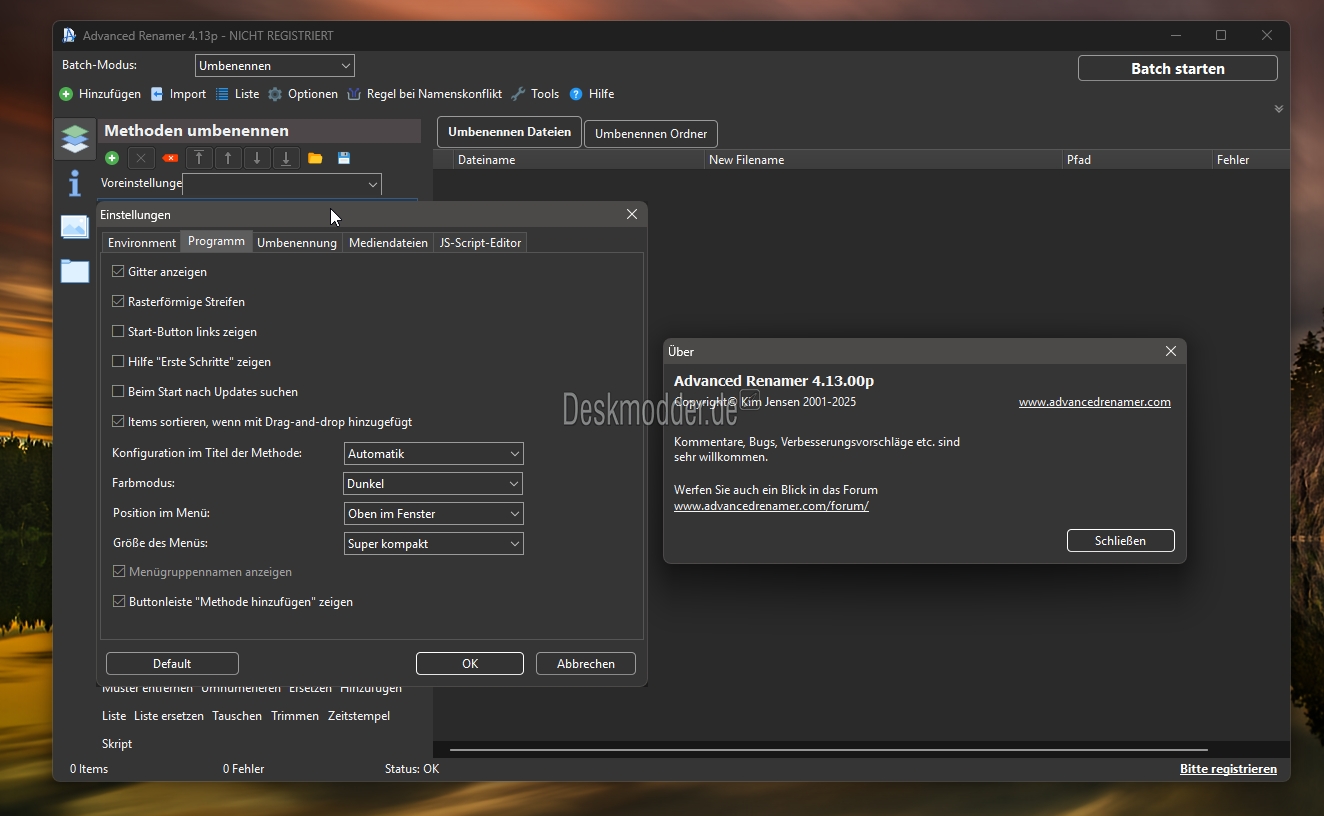Select the Programm tab

point(216,241)
